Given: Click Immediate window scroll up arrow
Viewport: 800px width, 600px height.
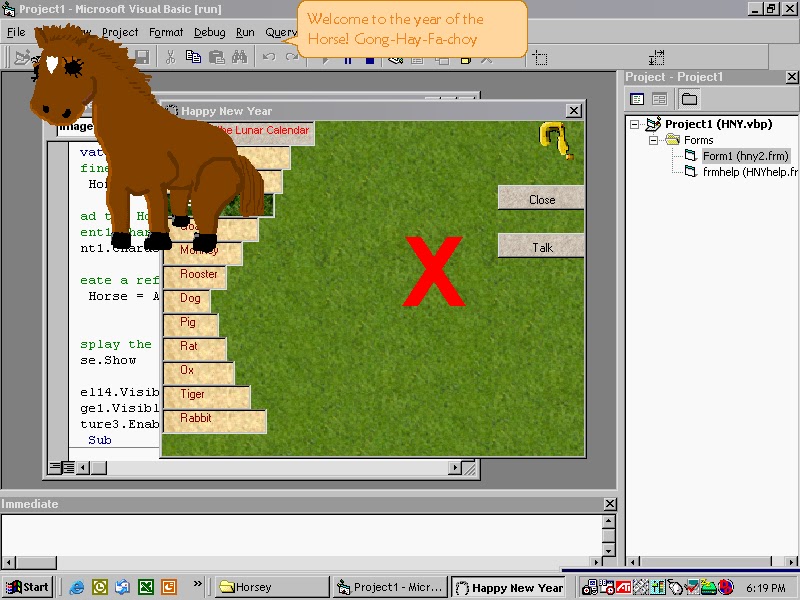Looking at the screenshot, I should click(x=608, y=521).
